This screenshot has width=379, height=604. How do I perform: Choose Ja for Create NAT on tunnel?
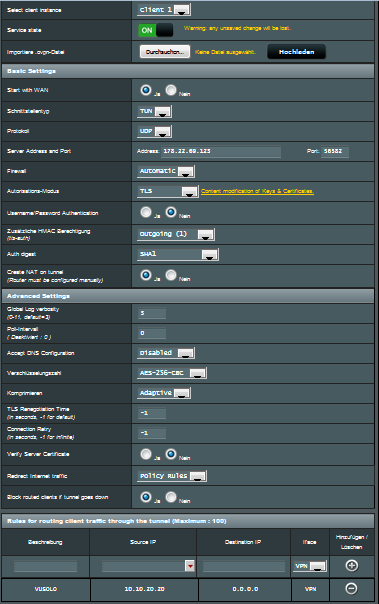click(x=146, y=275)
